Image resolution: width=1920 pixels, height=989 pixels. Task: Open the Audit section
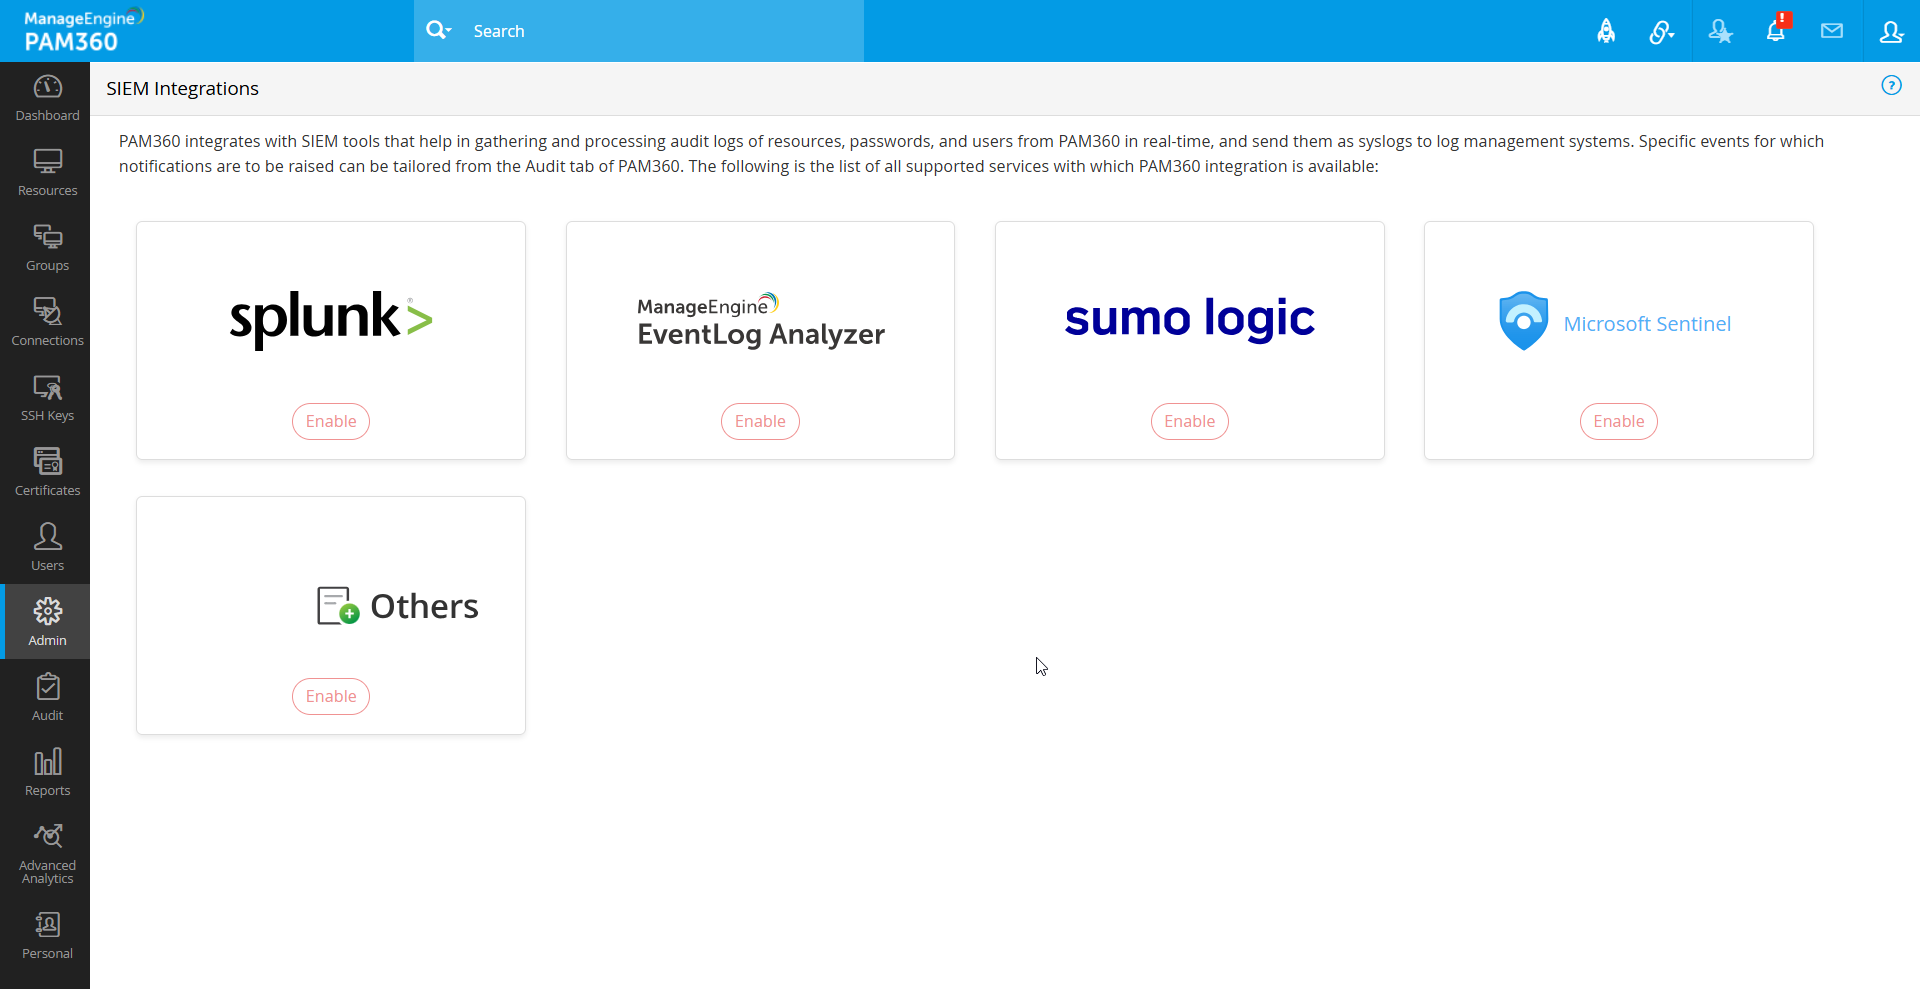coord(47,698)
